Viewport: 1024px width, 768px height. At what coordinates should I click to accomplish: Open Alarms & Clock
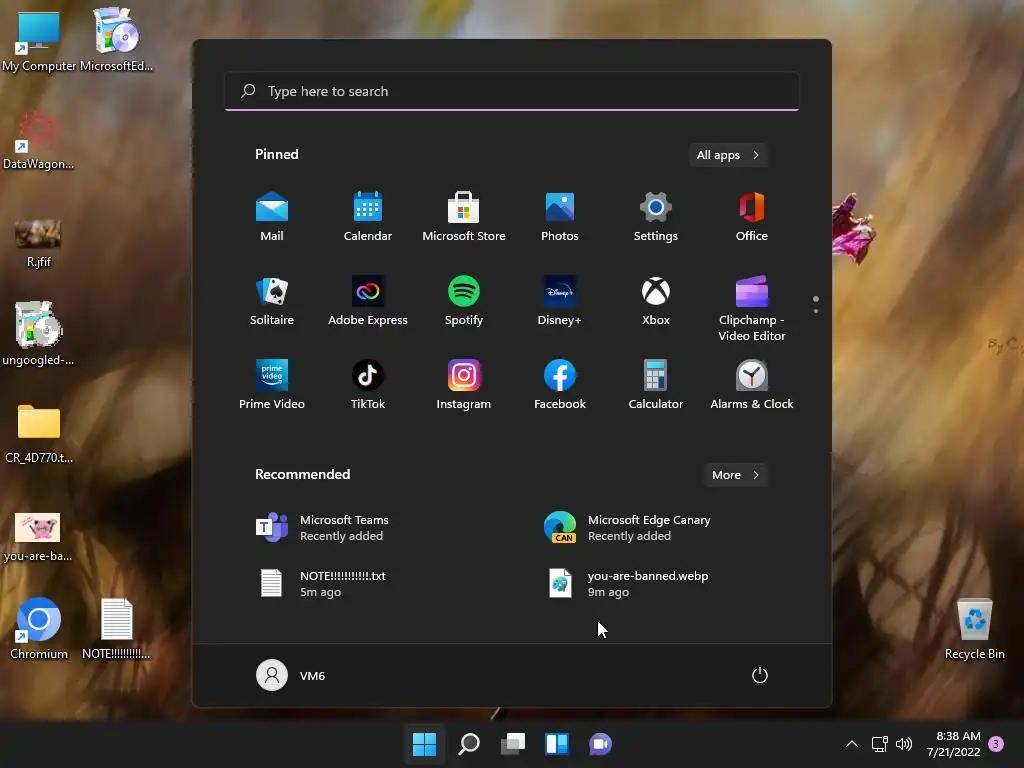point(752,385)
